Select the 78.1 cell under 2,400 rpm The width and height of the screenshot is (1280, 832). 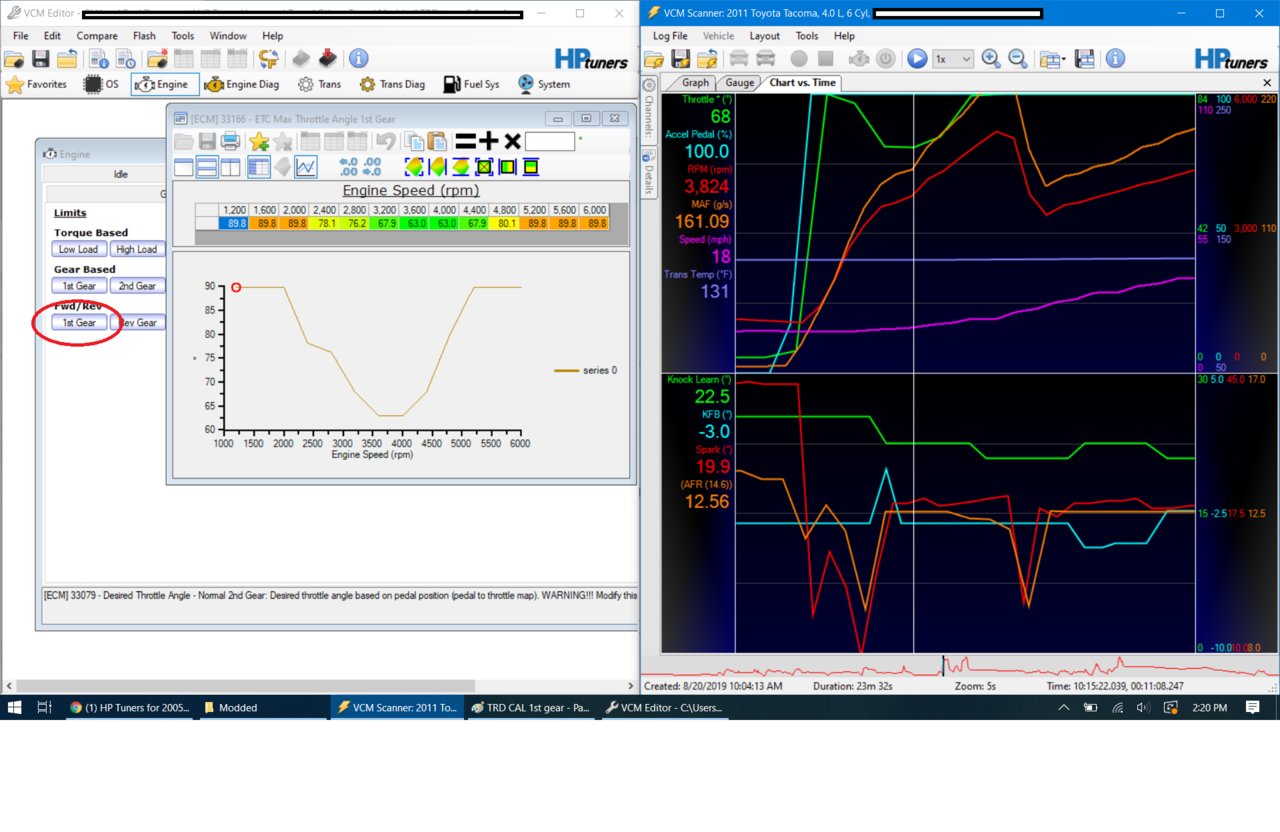324,224
